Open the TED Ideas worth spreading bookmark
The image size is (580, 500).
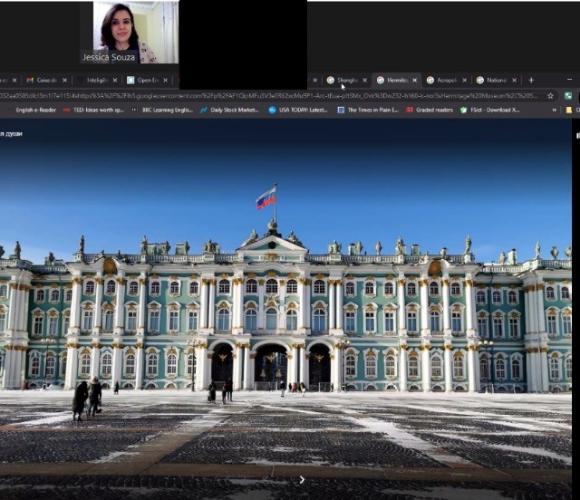94,110
